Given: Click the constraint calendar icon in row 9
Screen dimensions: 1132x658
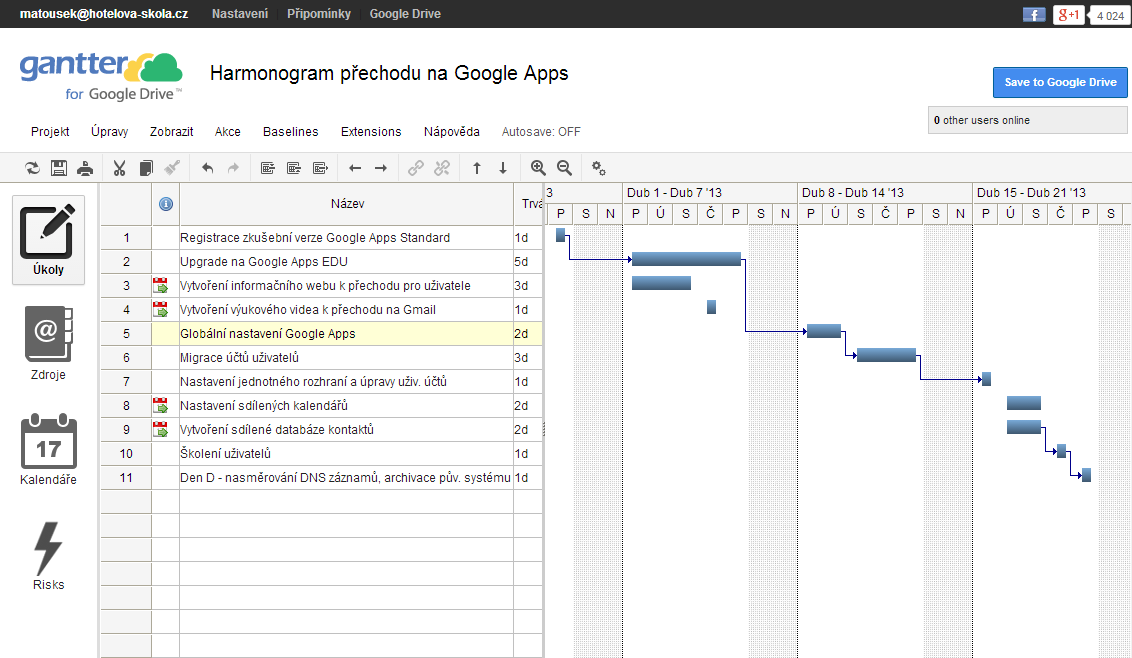Looking at the screenshot, I should (160, 430).
